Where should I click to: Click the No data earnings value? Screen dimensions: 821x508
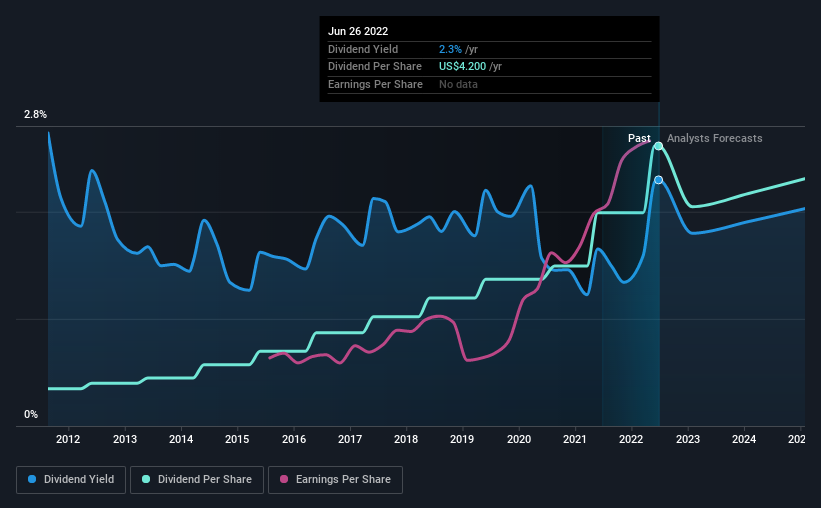(x=458, y=84)
